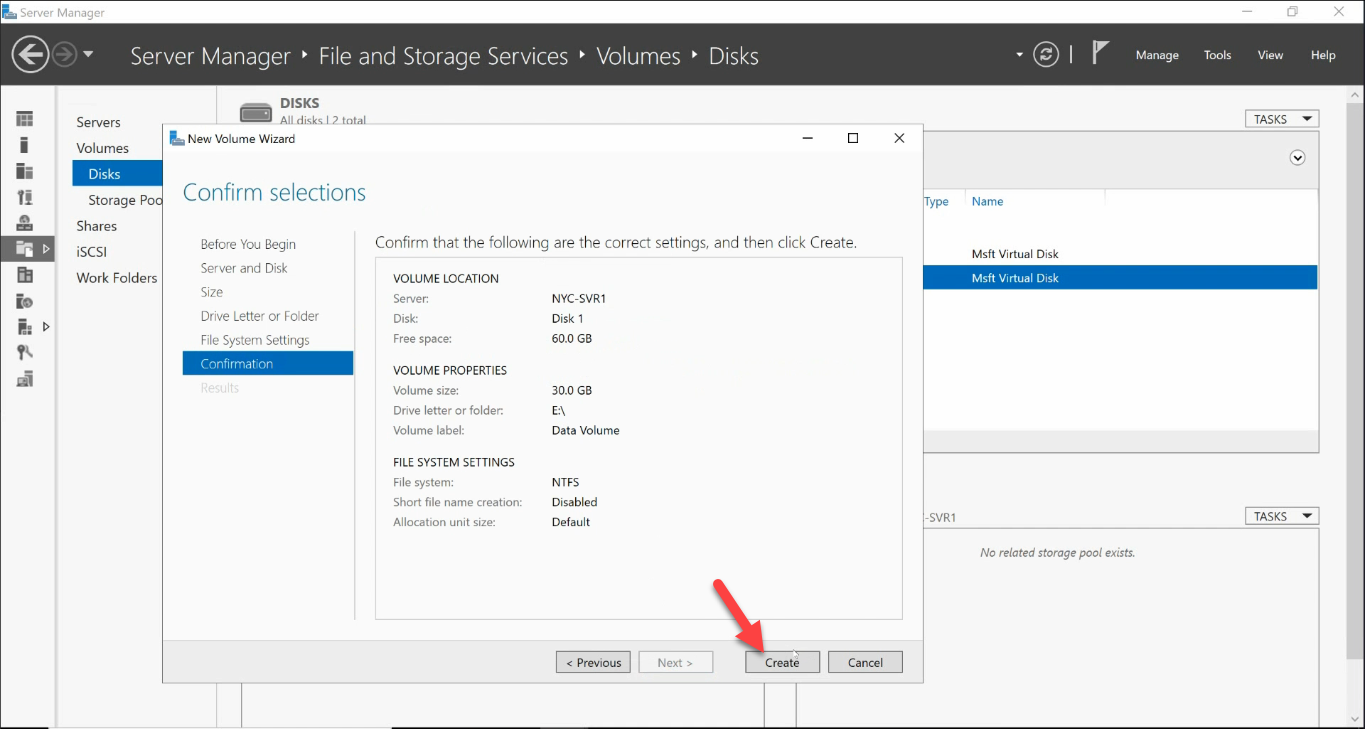Viewport: 1365px width, 729px height.
Task: Select iSCSI in the navigation pane
Action: tap(91, 252)
